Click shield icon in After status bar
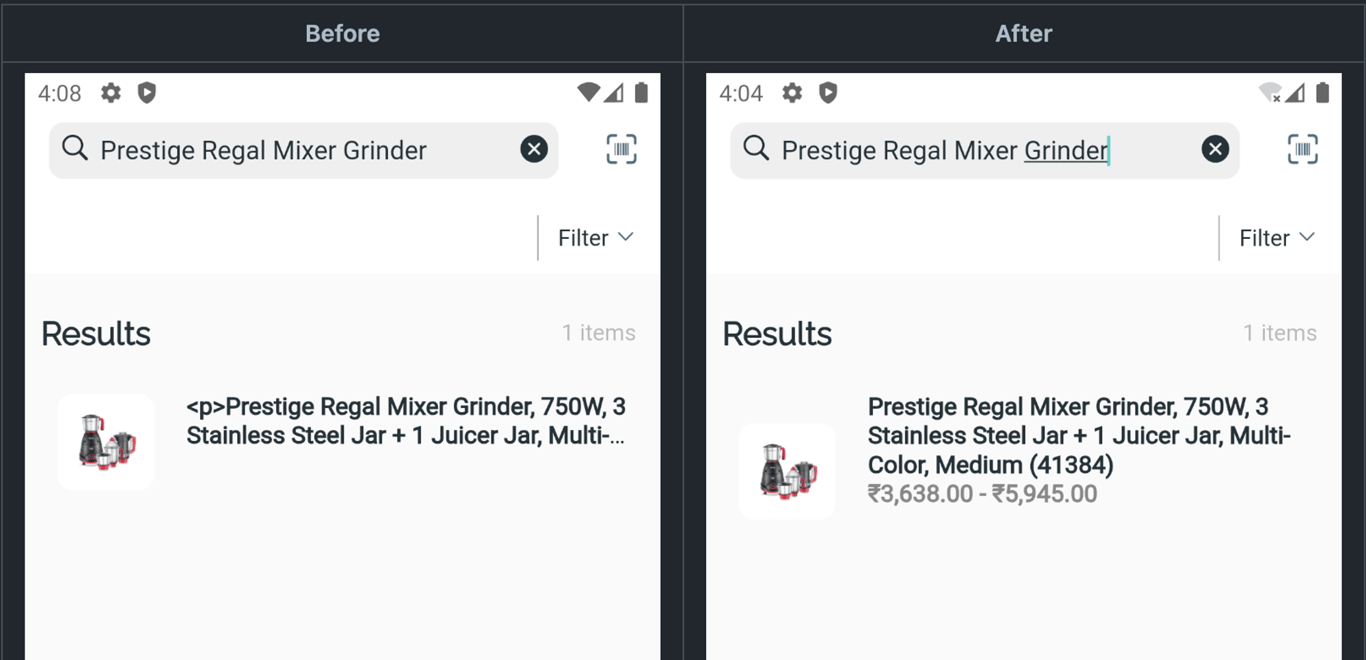Viewport: 1366px width, 660px height. point(828,93)
